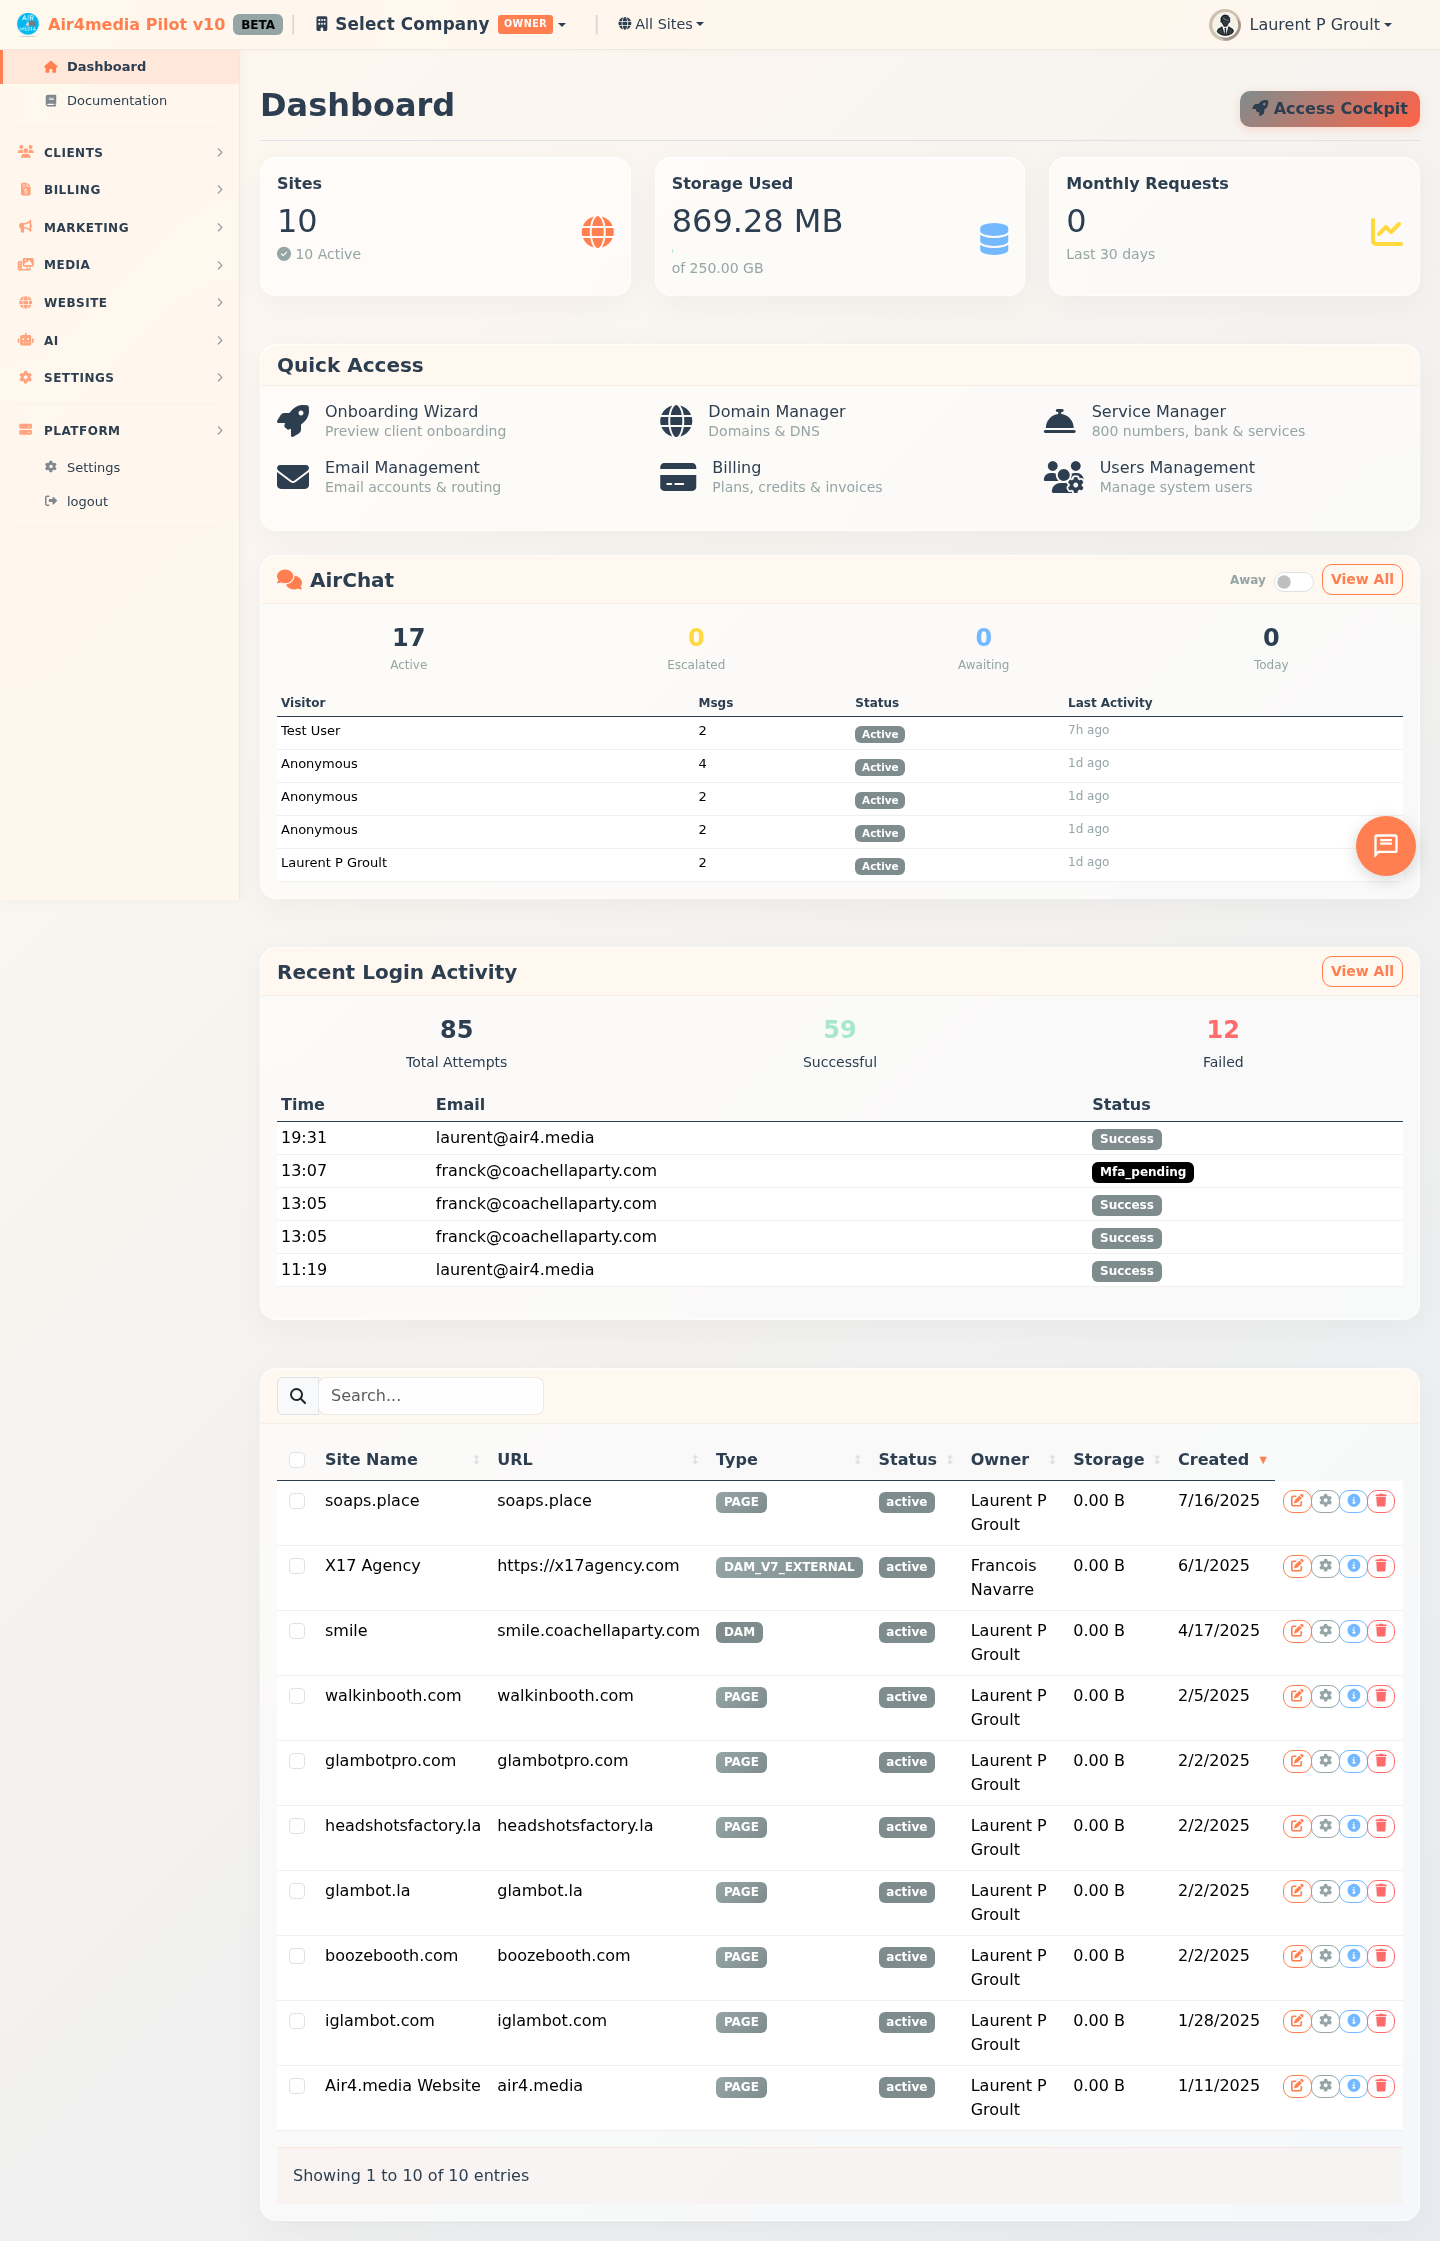Open Onboarding Wizard rocket icon
This screenshot has width=1440, height=2241.
pyautogui.click(x=293, y=421)
